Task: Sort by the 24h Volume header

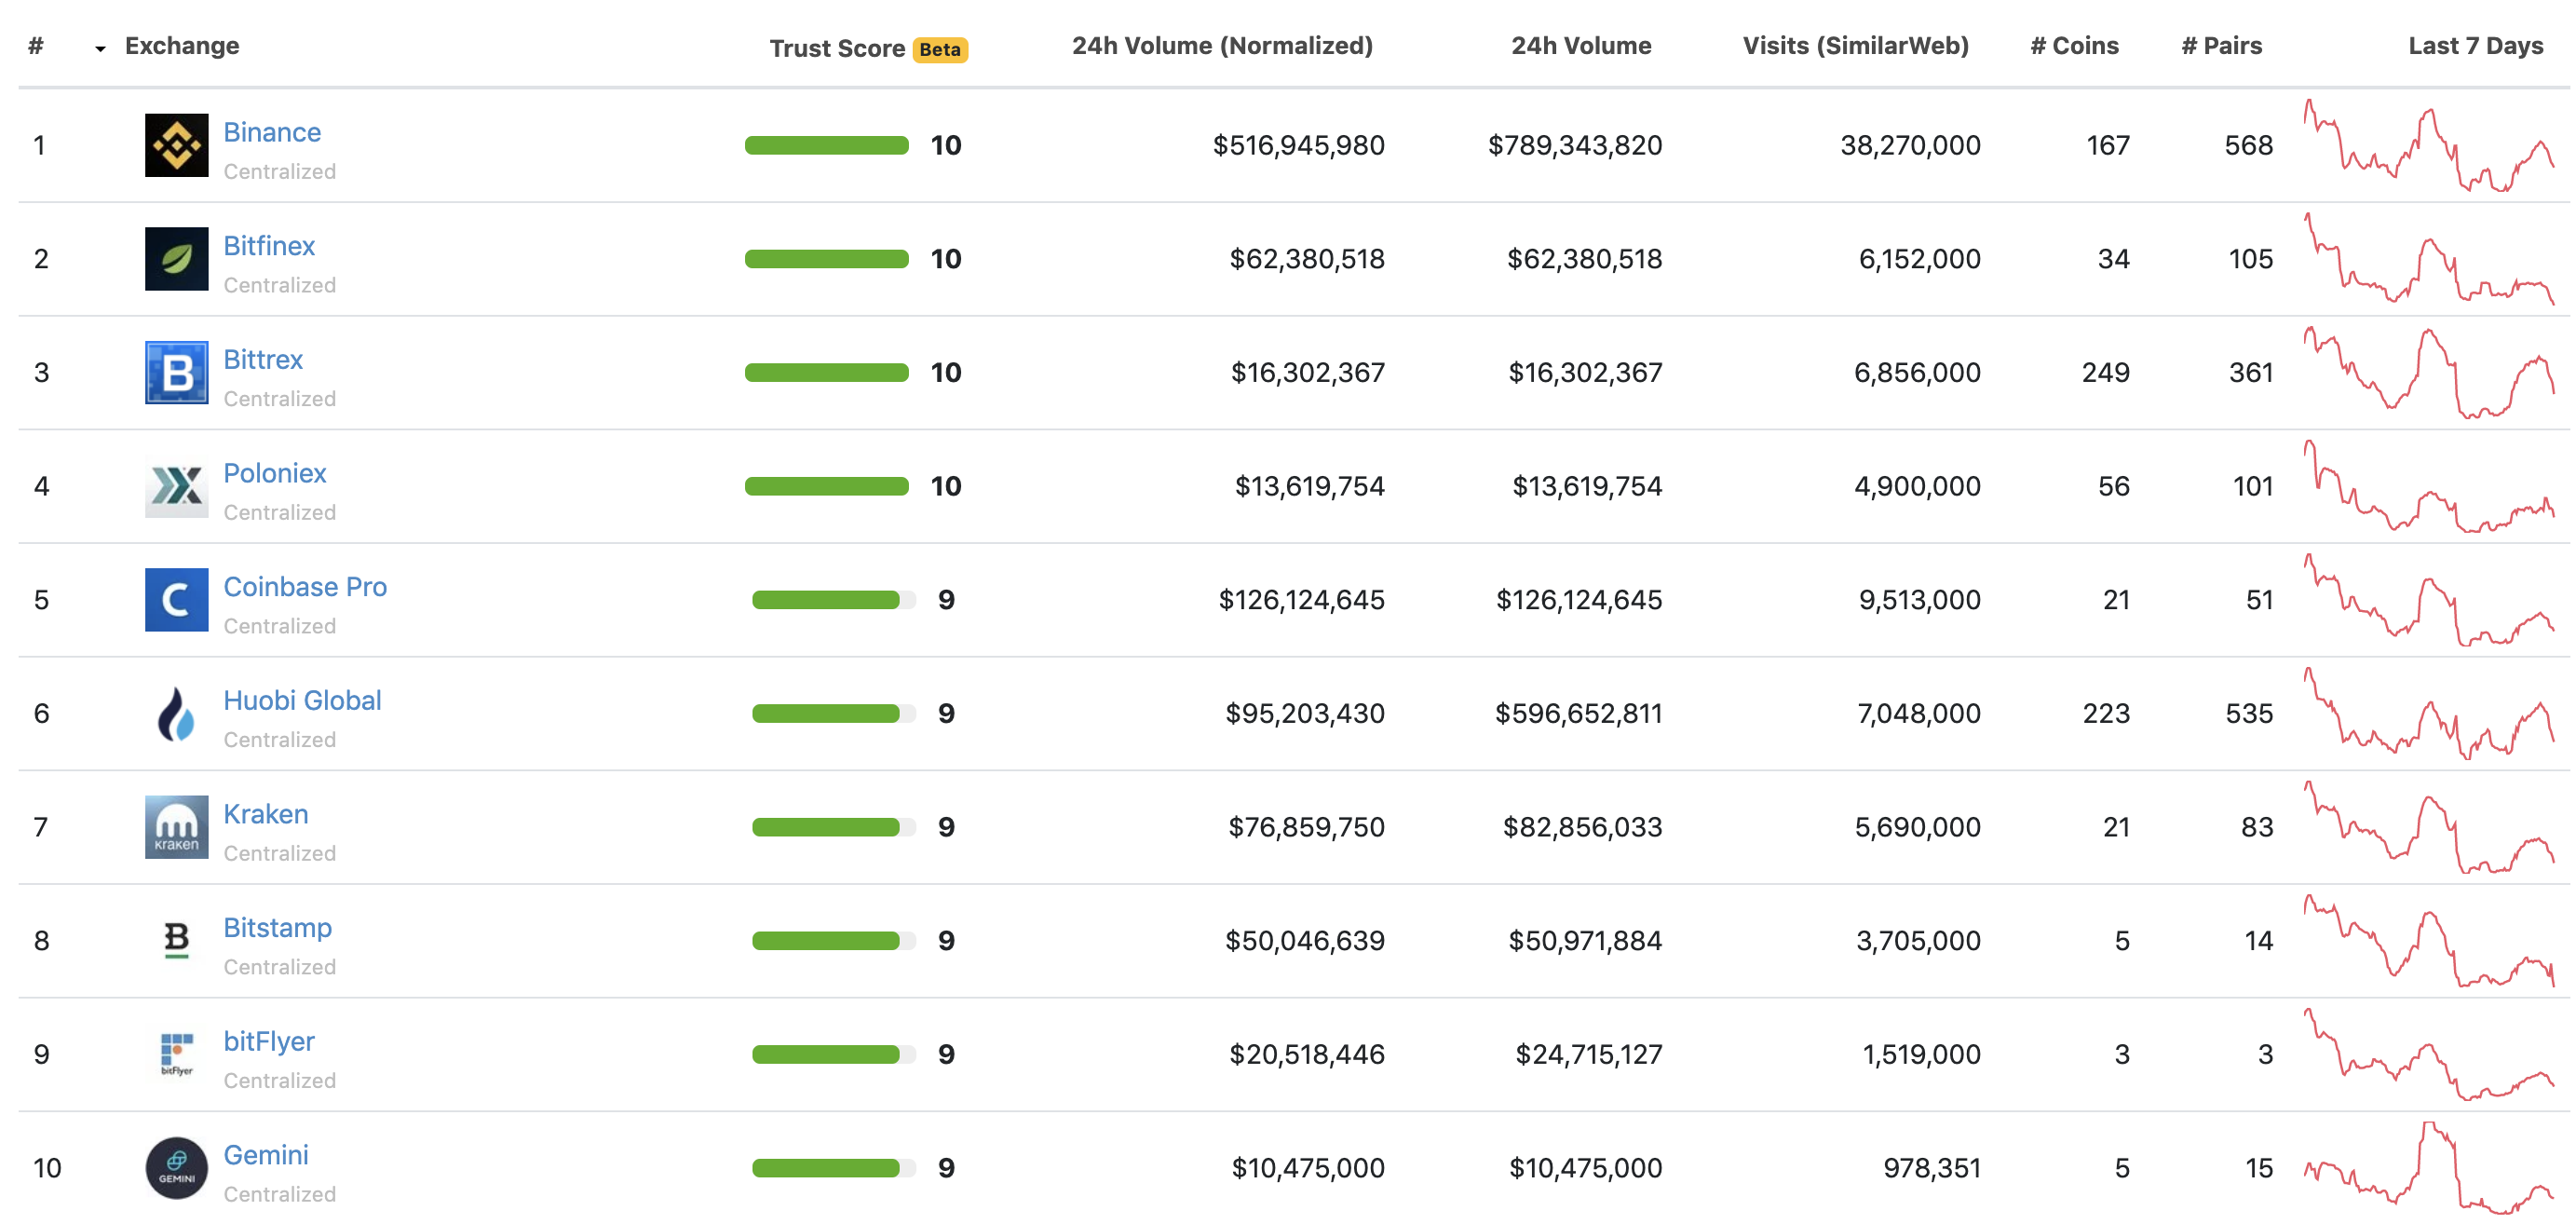Action: coord(1581,45)
